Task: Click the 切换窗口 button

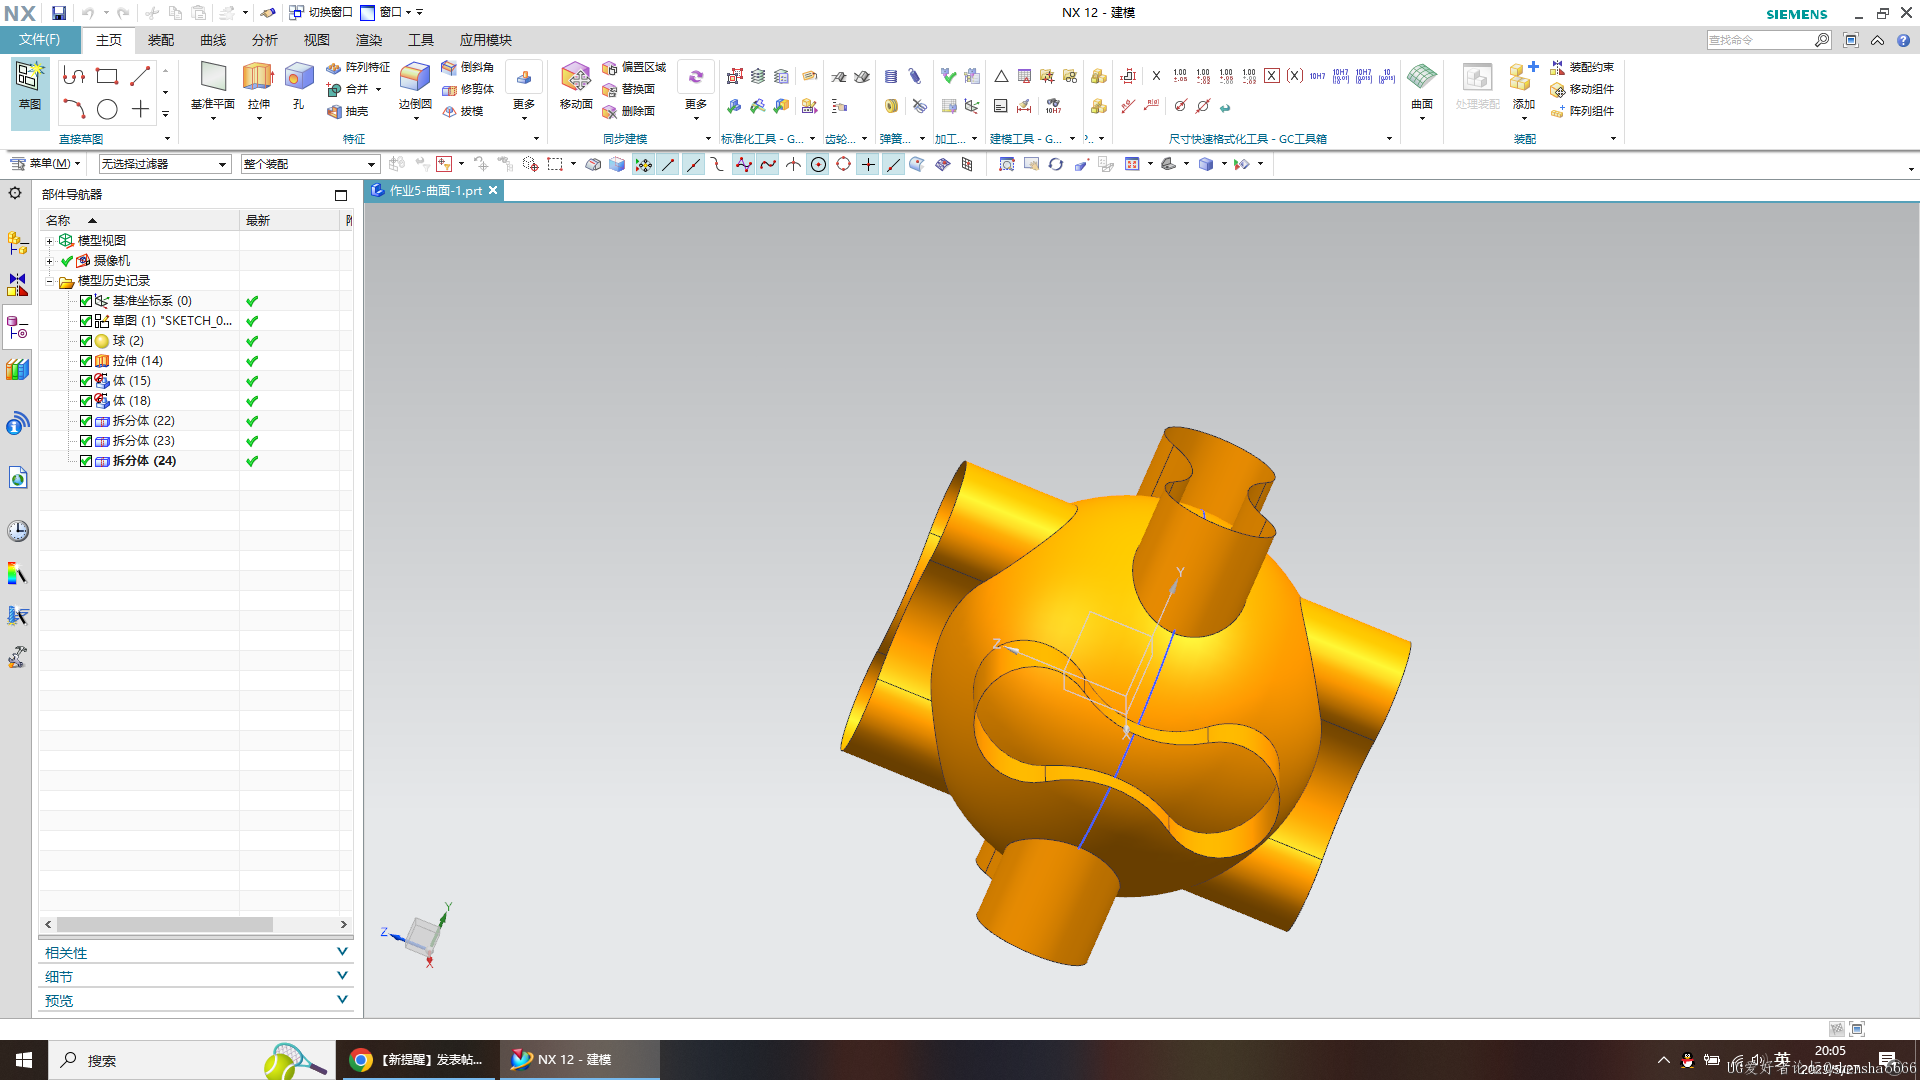Action: pos(321,13)
